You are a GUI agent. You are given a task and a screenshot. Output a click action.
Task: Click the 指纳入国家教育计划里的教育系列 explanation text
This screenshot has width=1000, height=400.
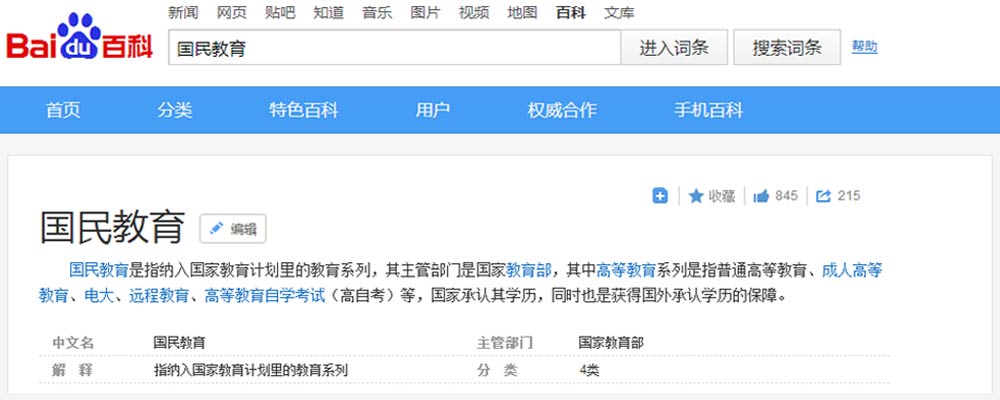(251, 370)
